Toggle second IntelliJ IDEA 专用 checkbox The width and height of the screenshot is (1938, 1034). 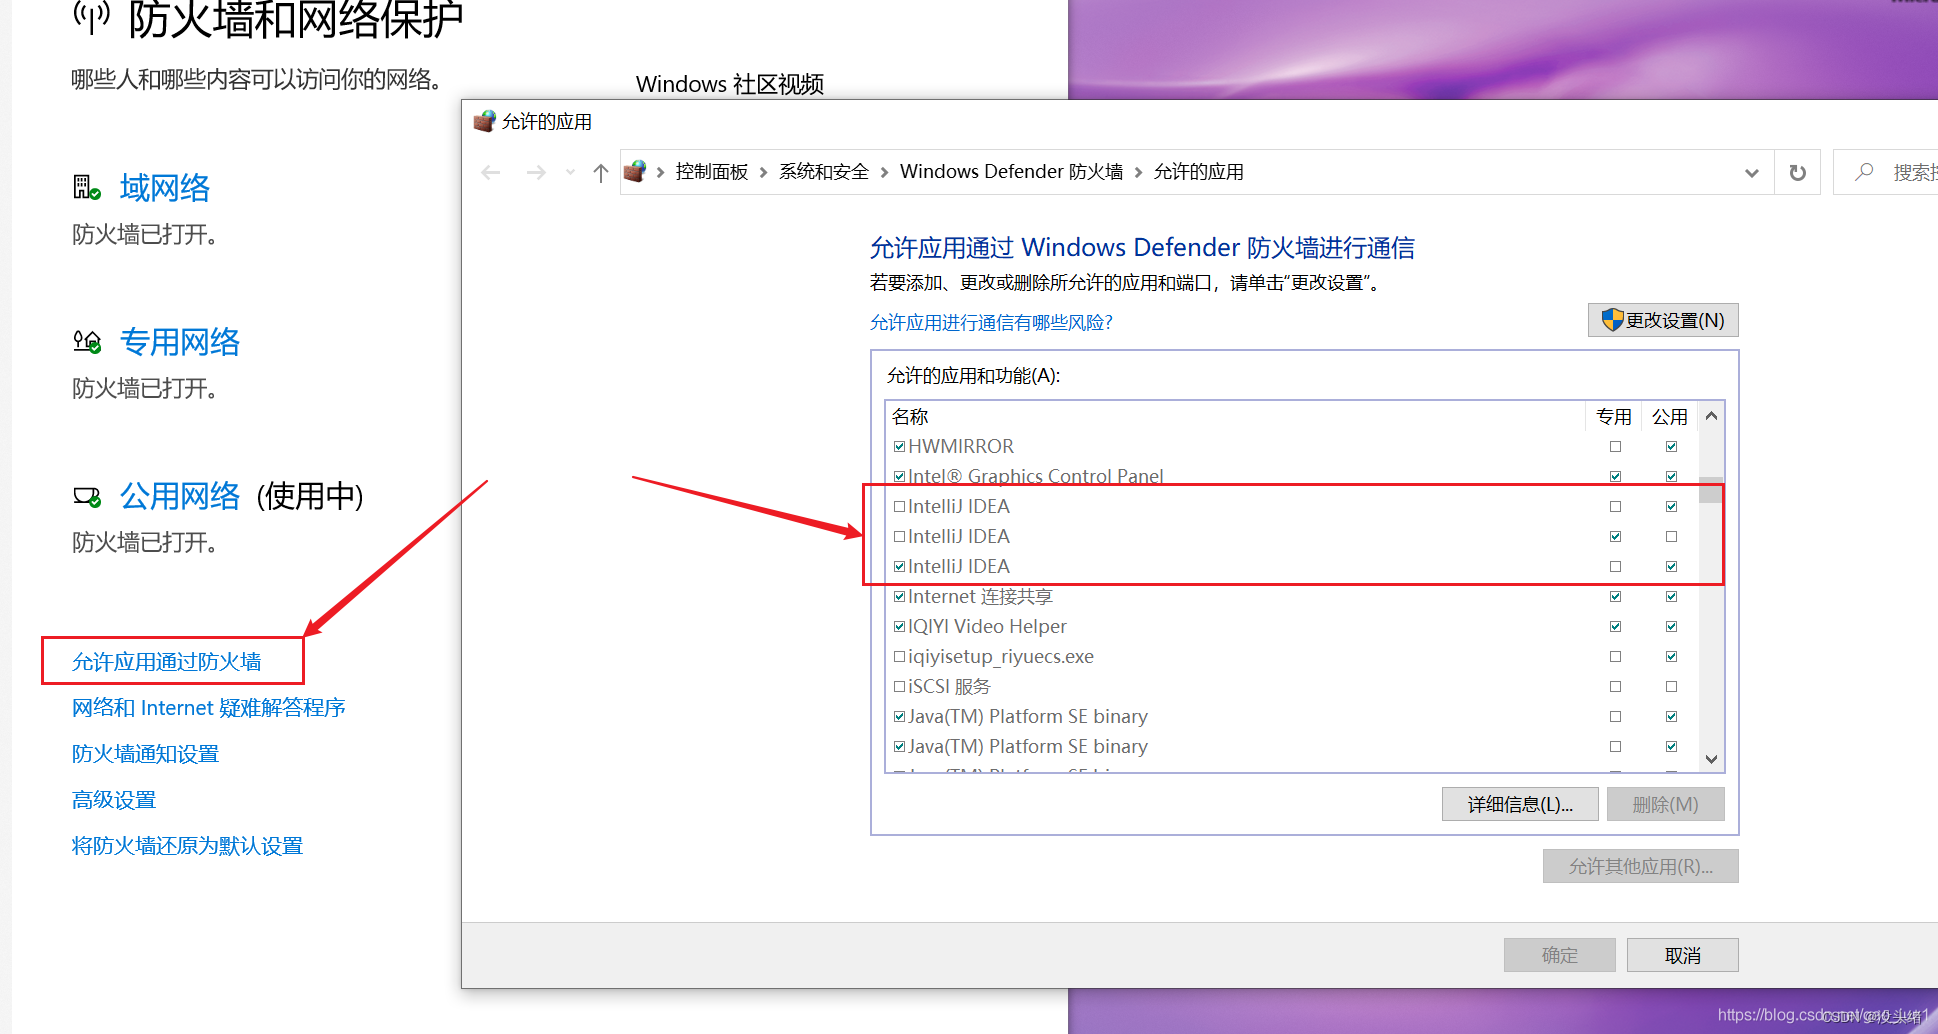(1615, 536)
